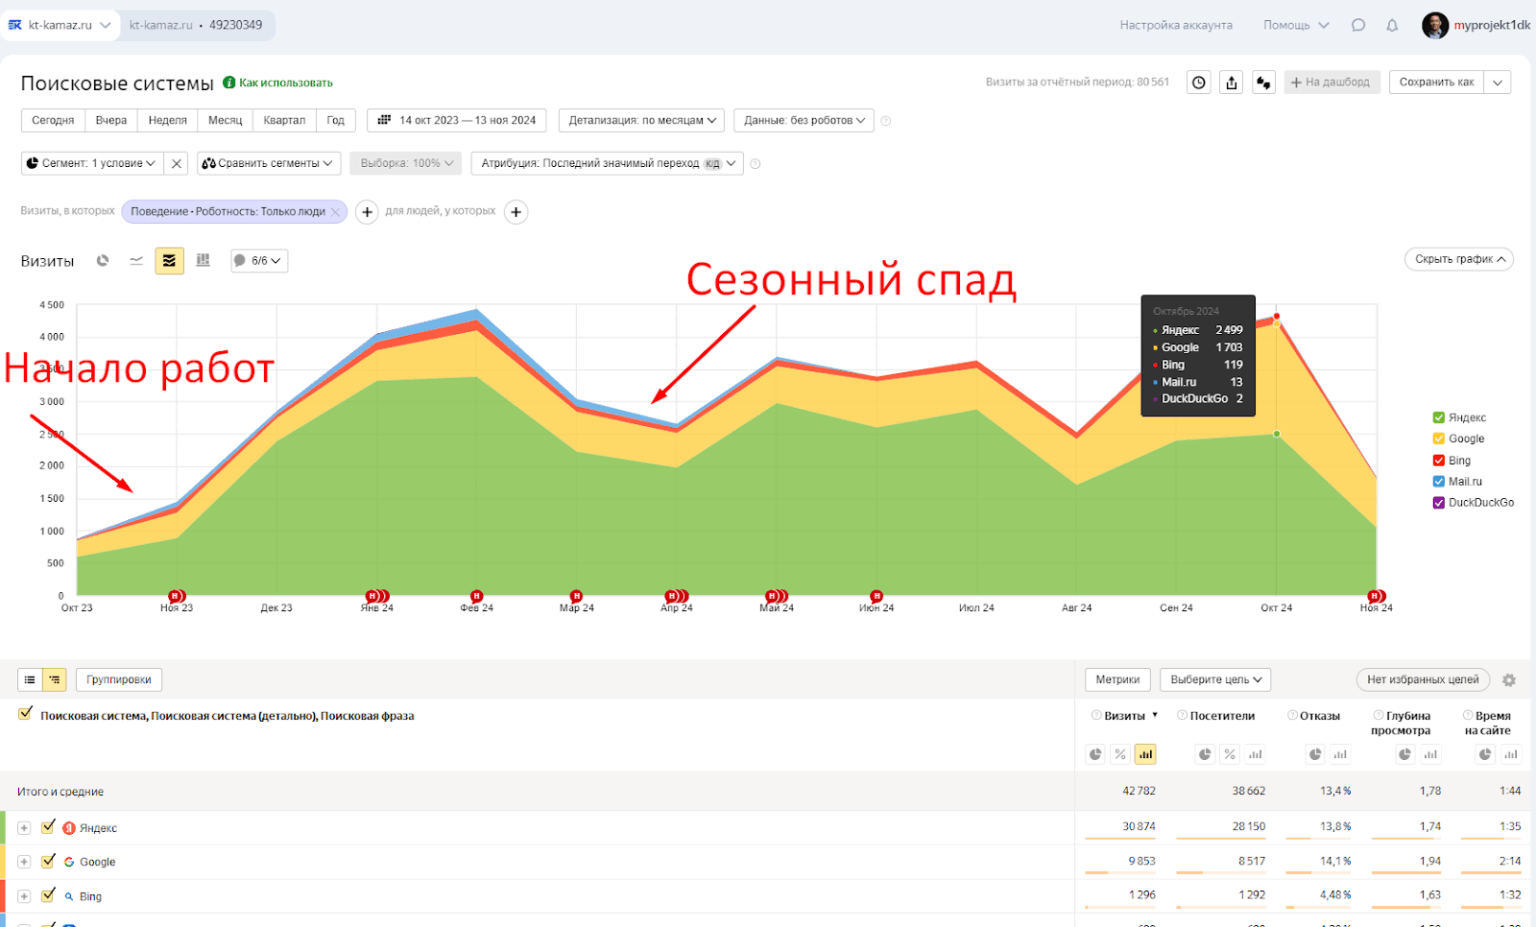The image size is (1536, 927).
Task: Expand the Яндекс row
Action: coord(24,828)
